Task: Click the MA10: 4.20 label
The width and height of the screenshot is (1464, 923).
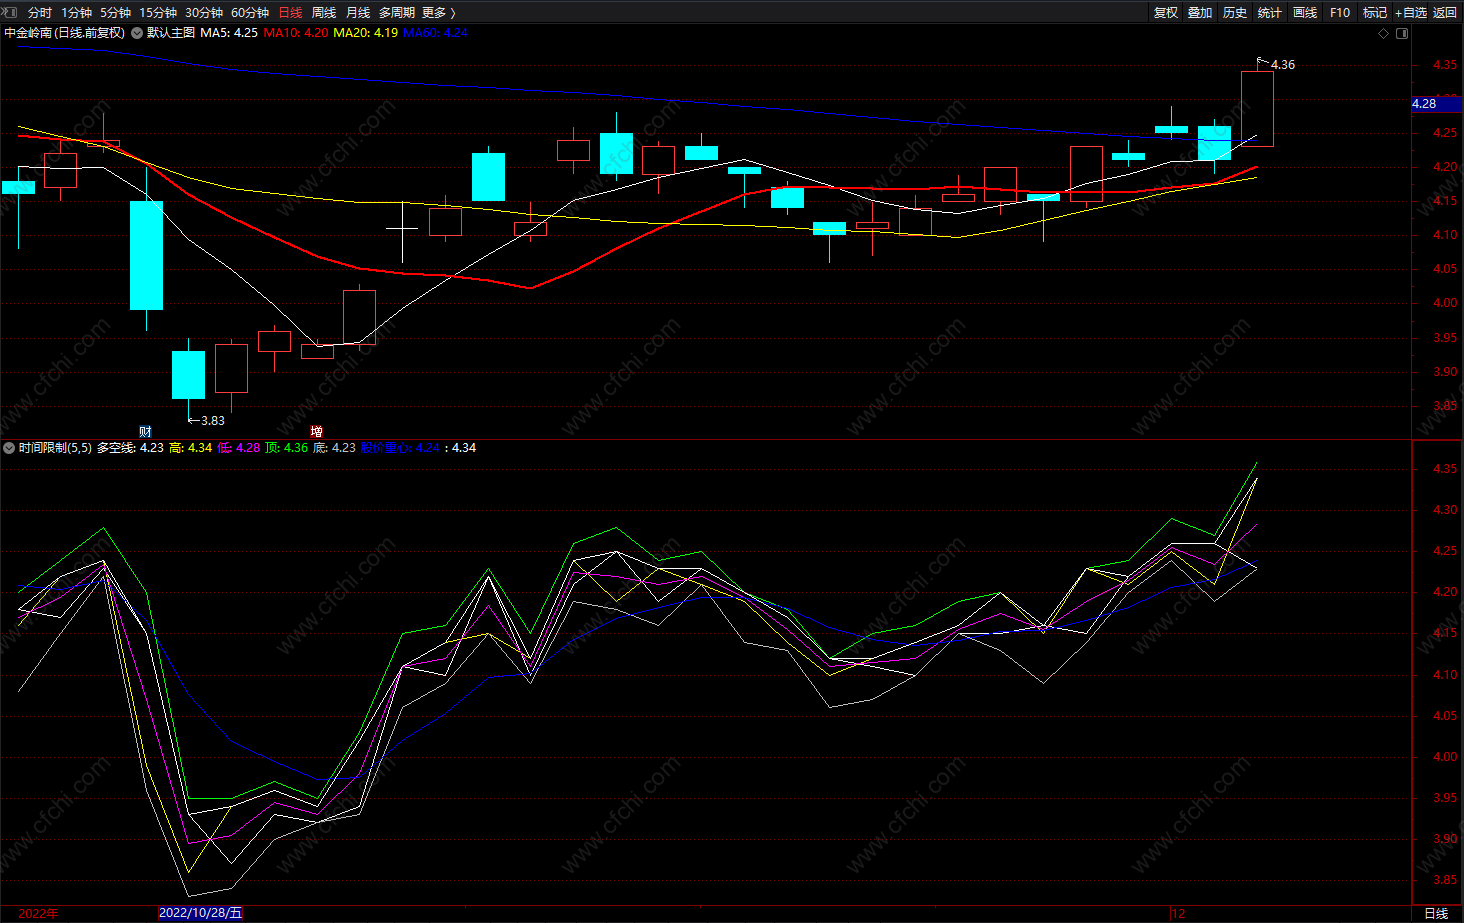Action: point(295,33)
